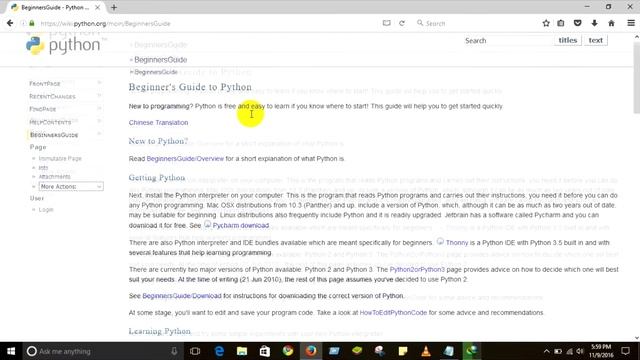Reload the page with the refresh icon
The image size is (640, 360).
click(x=402, y=23)
